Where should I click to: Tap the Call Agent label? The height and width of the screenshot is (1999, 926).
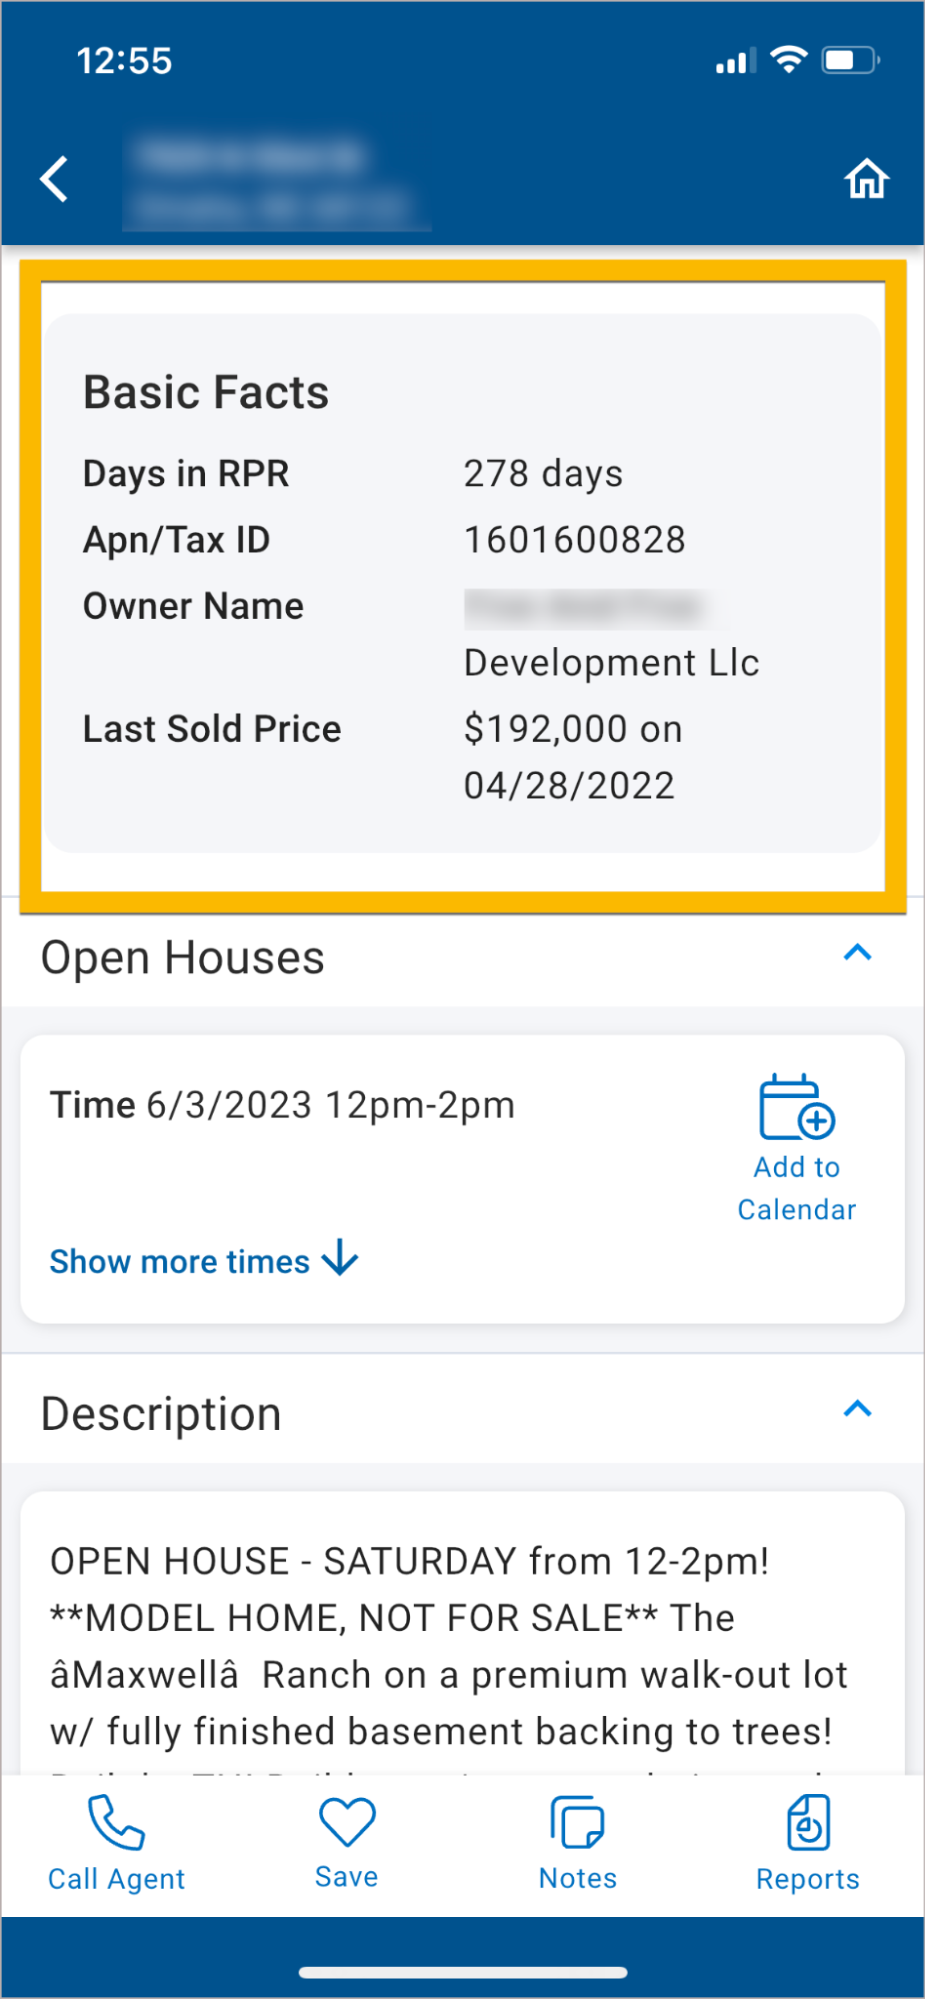(x=116, y=1879)
